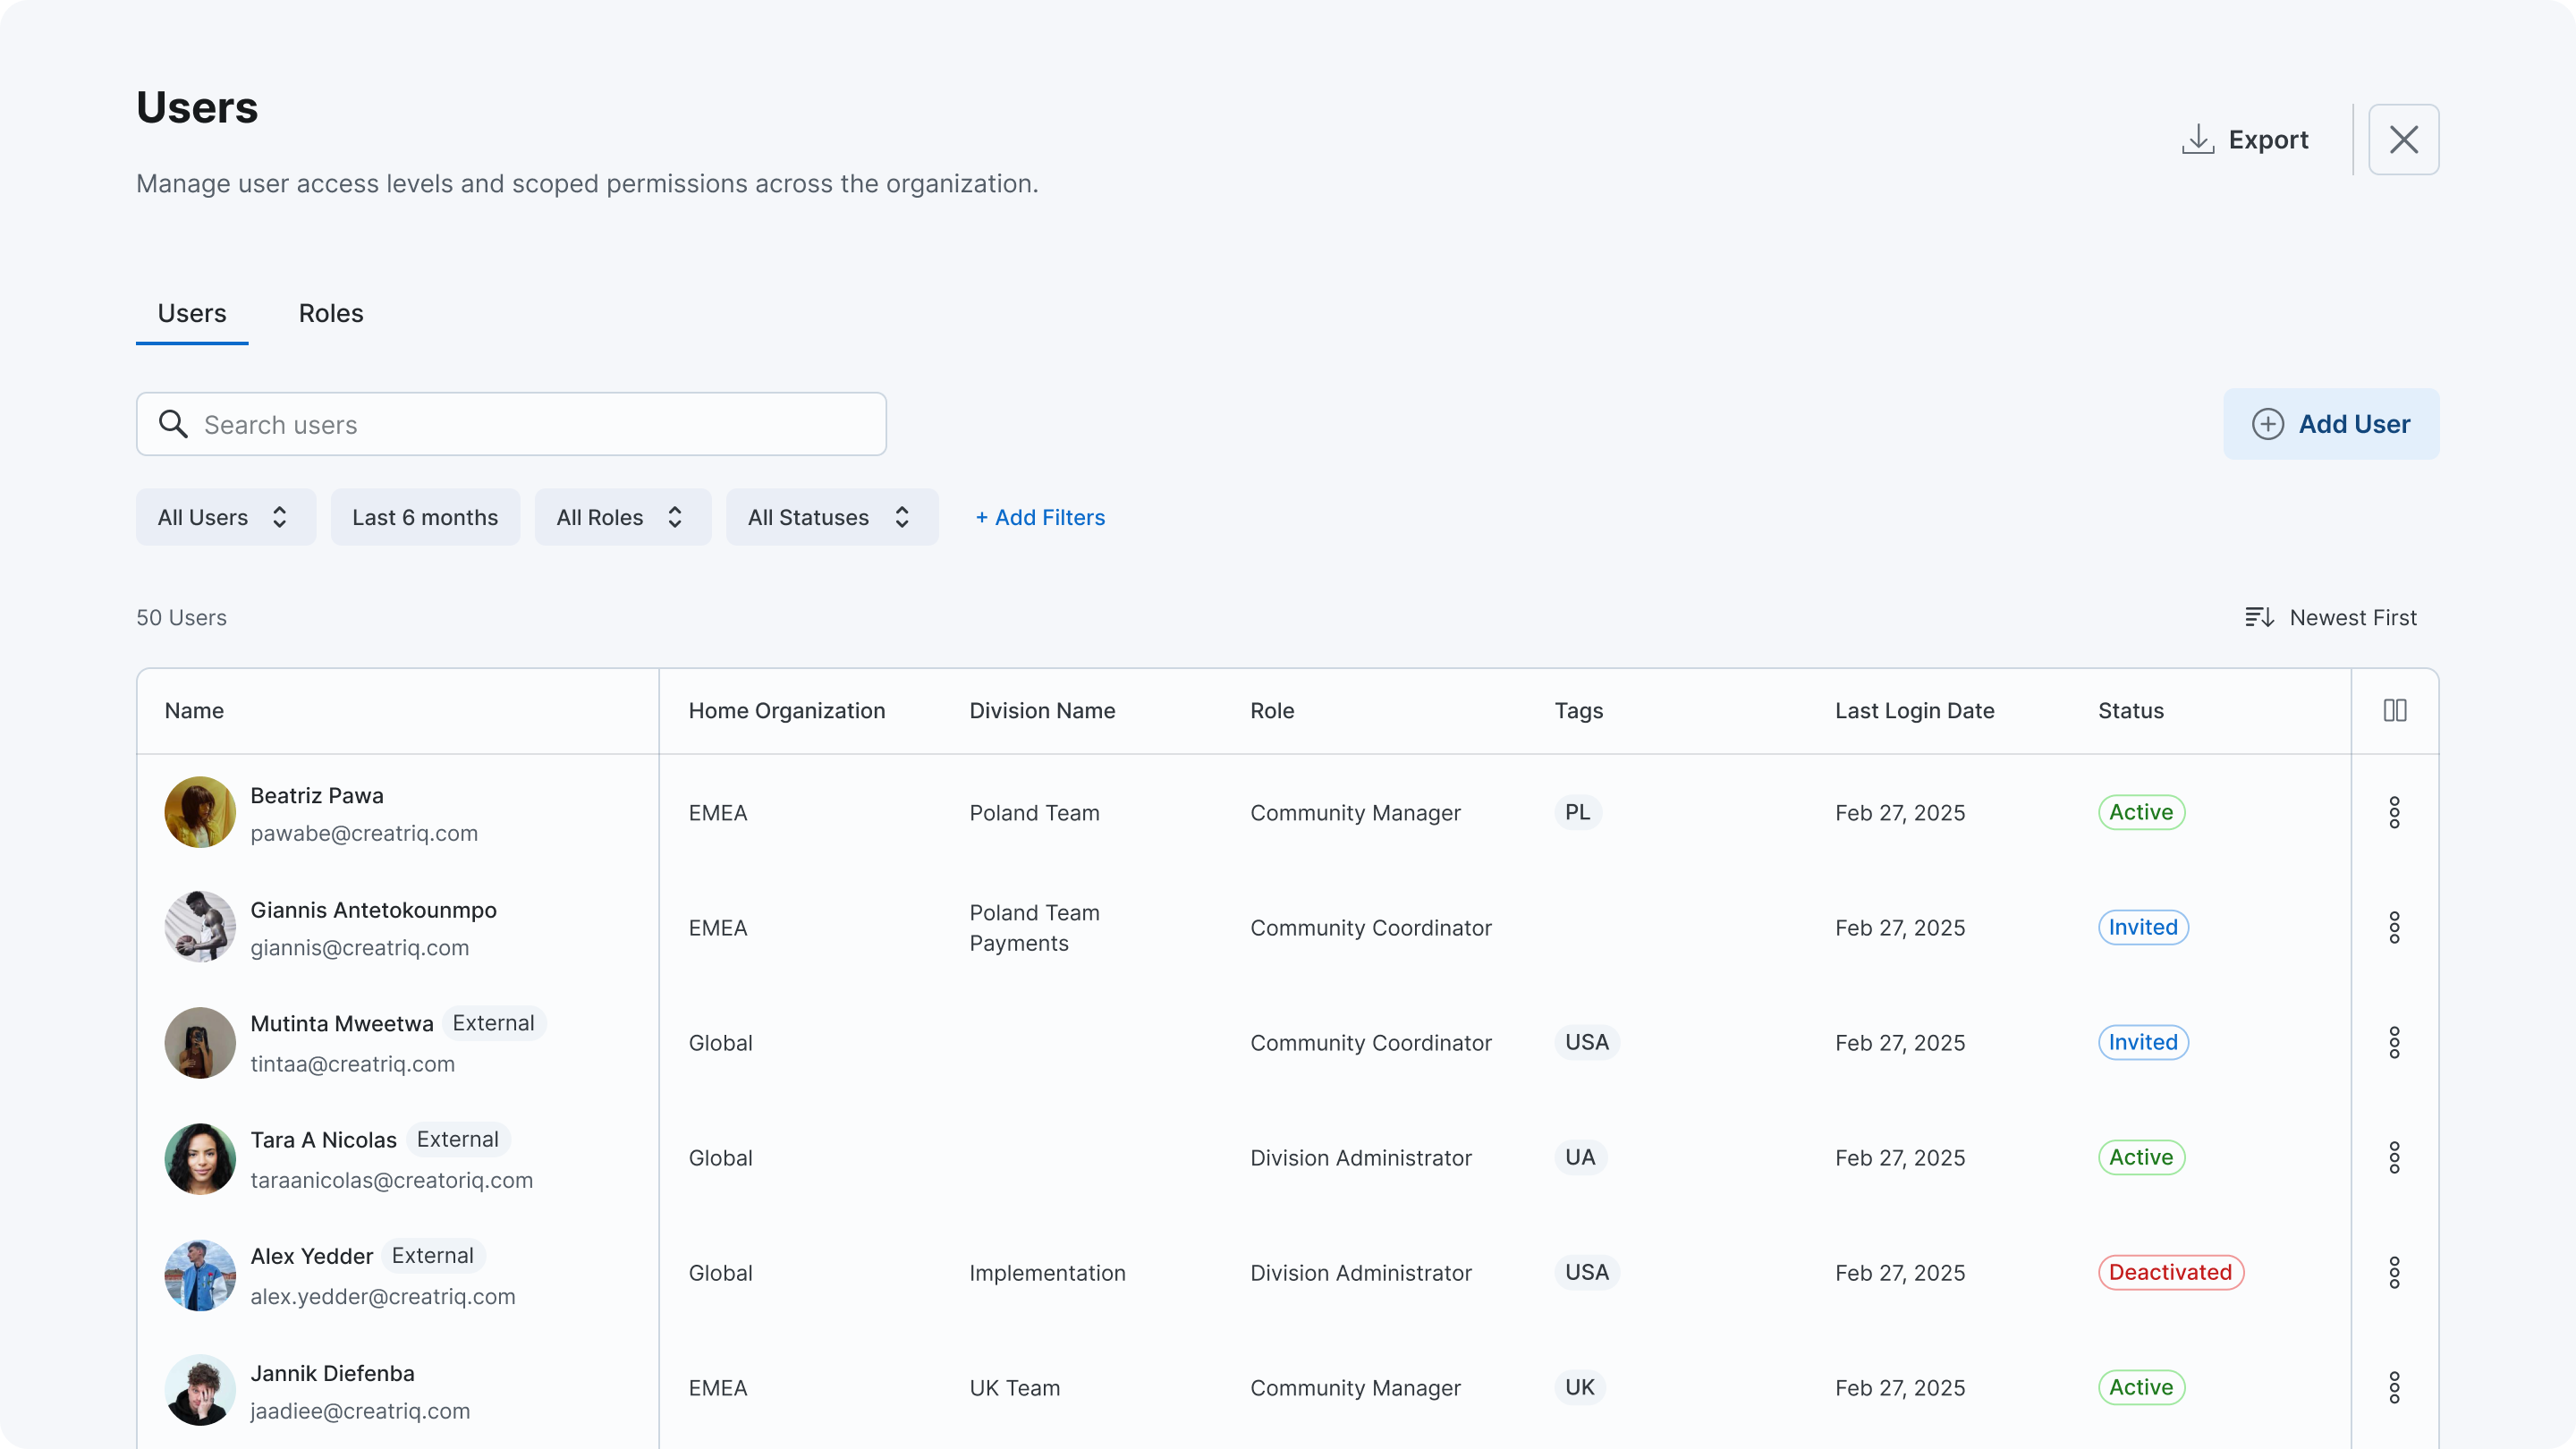
Task: Close the Users panel
Action: (2403, 139)
